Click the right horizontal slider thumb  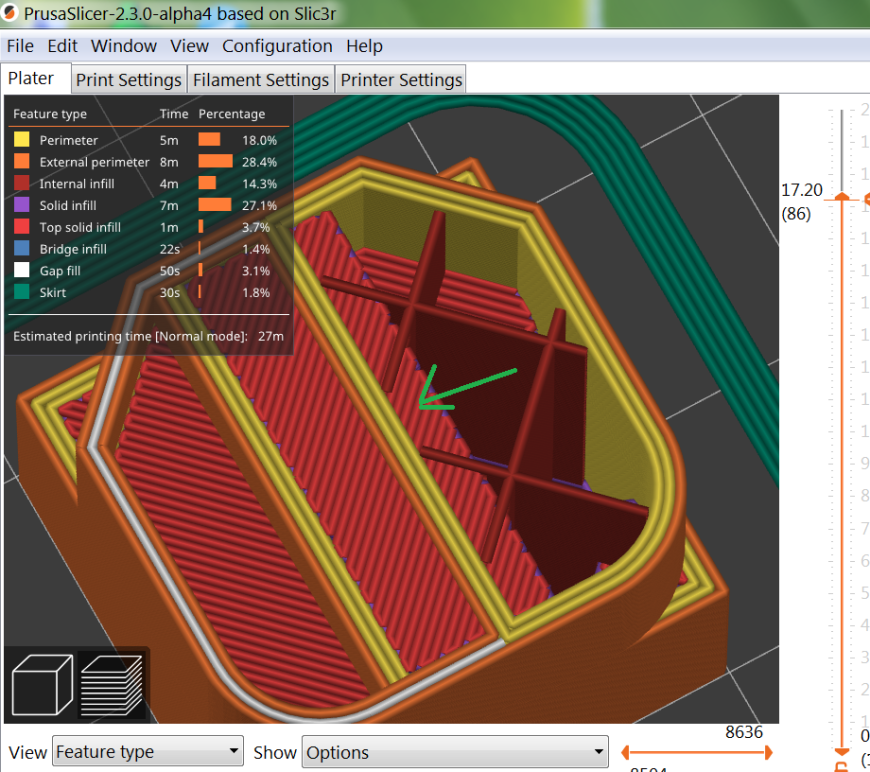[x=768, y=753]
